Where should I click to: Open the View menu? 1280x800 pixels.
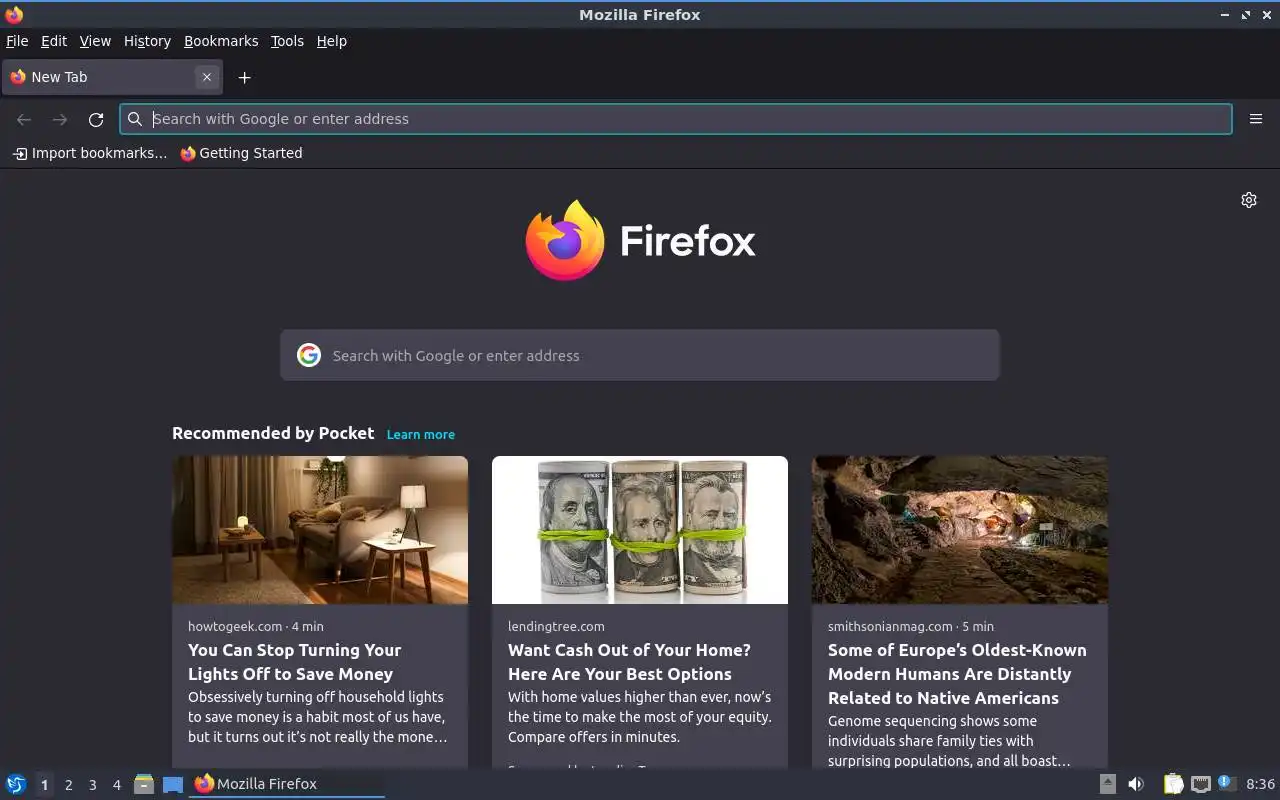point(95,41)
